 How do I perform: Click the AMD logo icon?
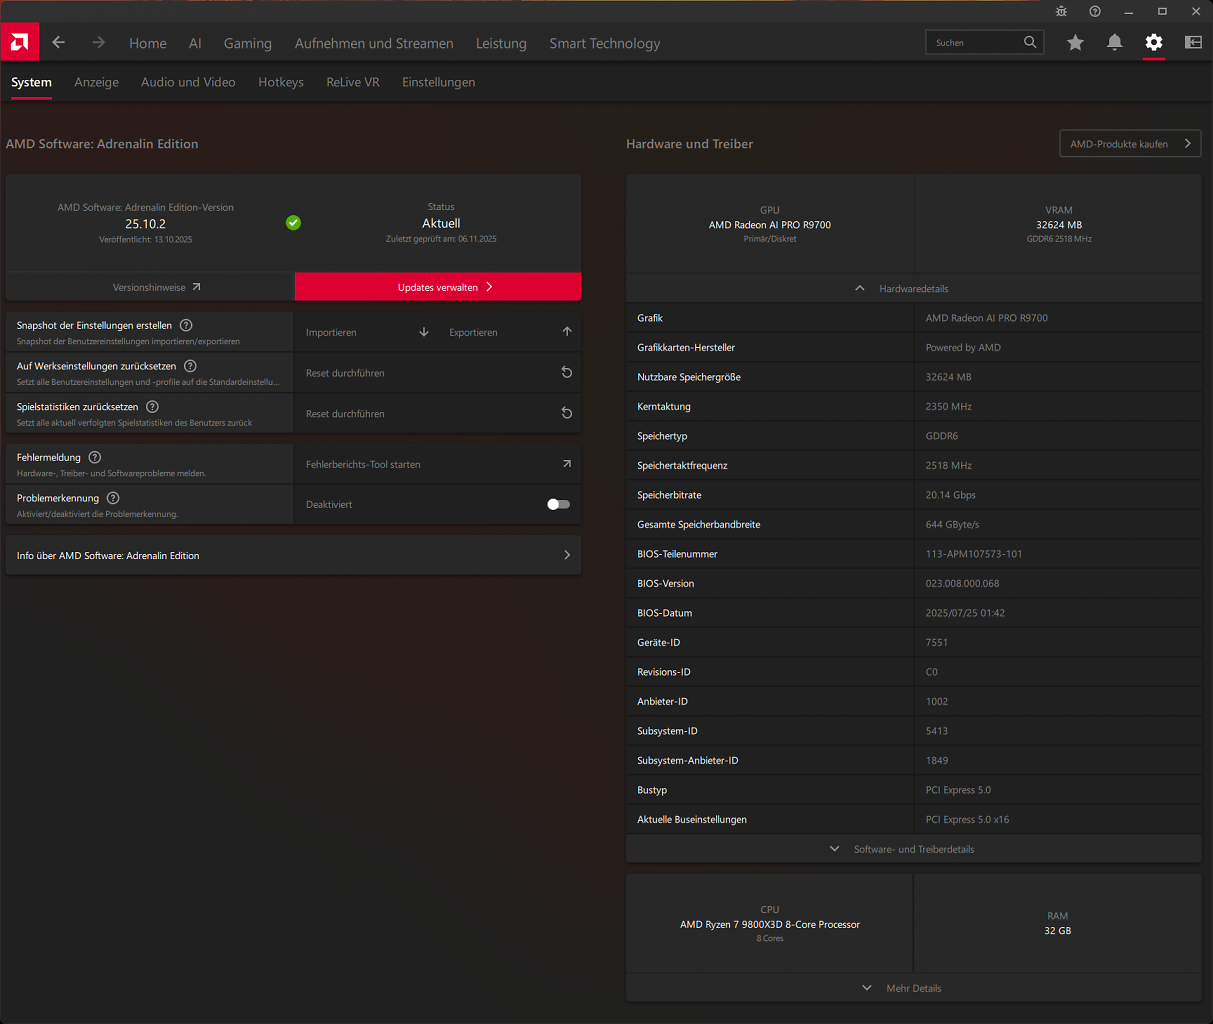pyautogui.click(x=19, y=42)
